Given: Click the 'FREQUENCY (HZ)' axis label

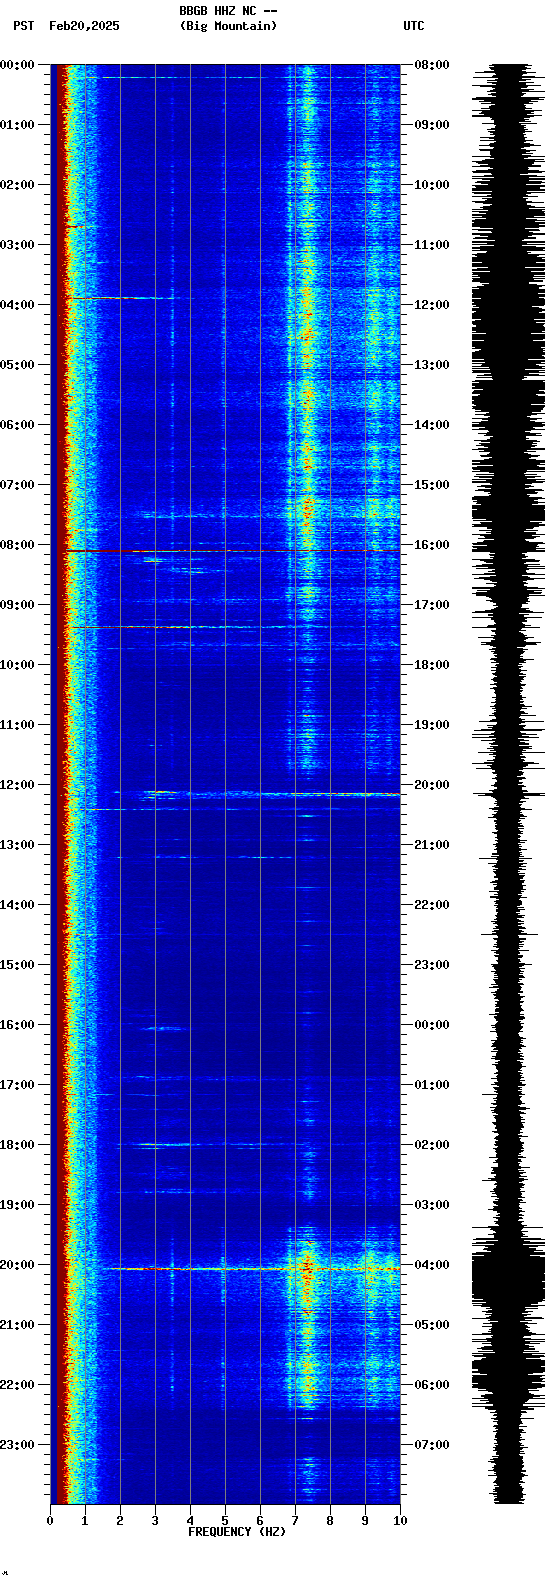Looking at the screenshot, I should pos(237,1532).
